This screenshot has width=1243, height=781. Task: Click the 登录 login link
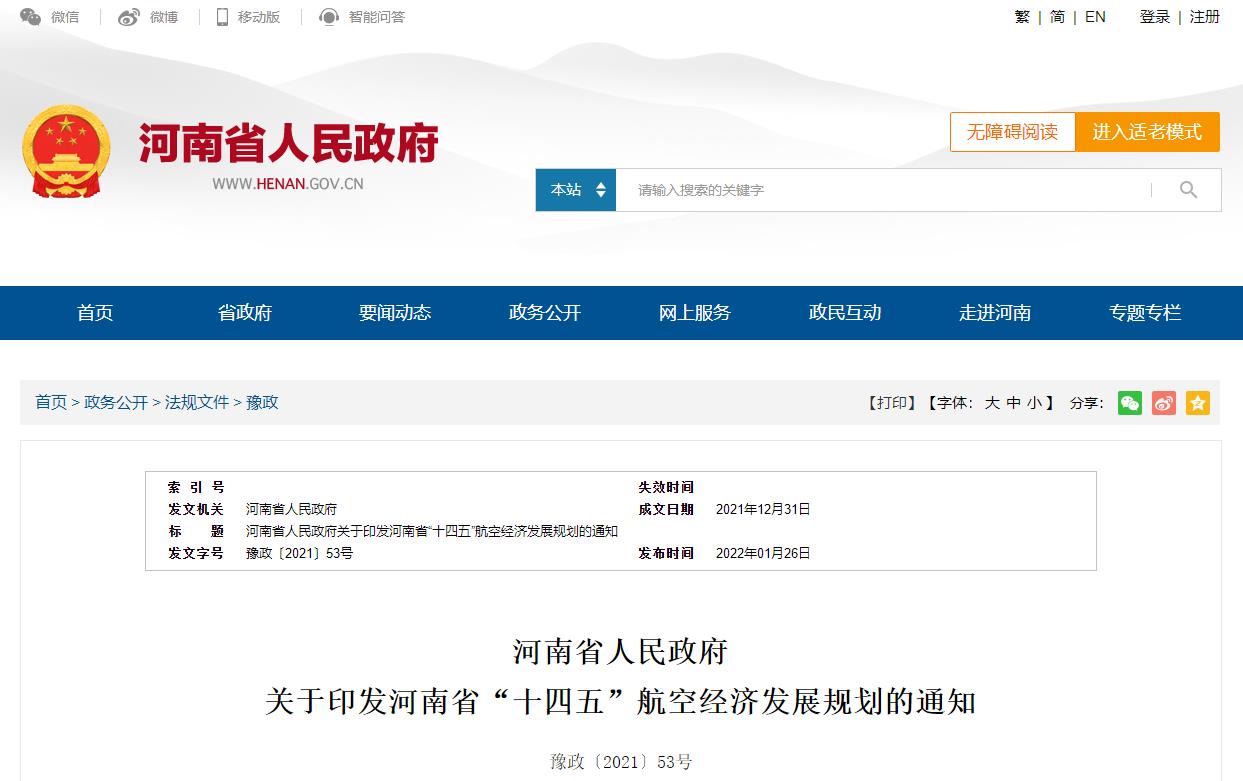click(x=1154, y=17)
